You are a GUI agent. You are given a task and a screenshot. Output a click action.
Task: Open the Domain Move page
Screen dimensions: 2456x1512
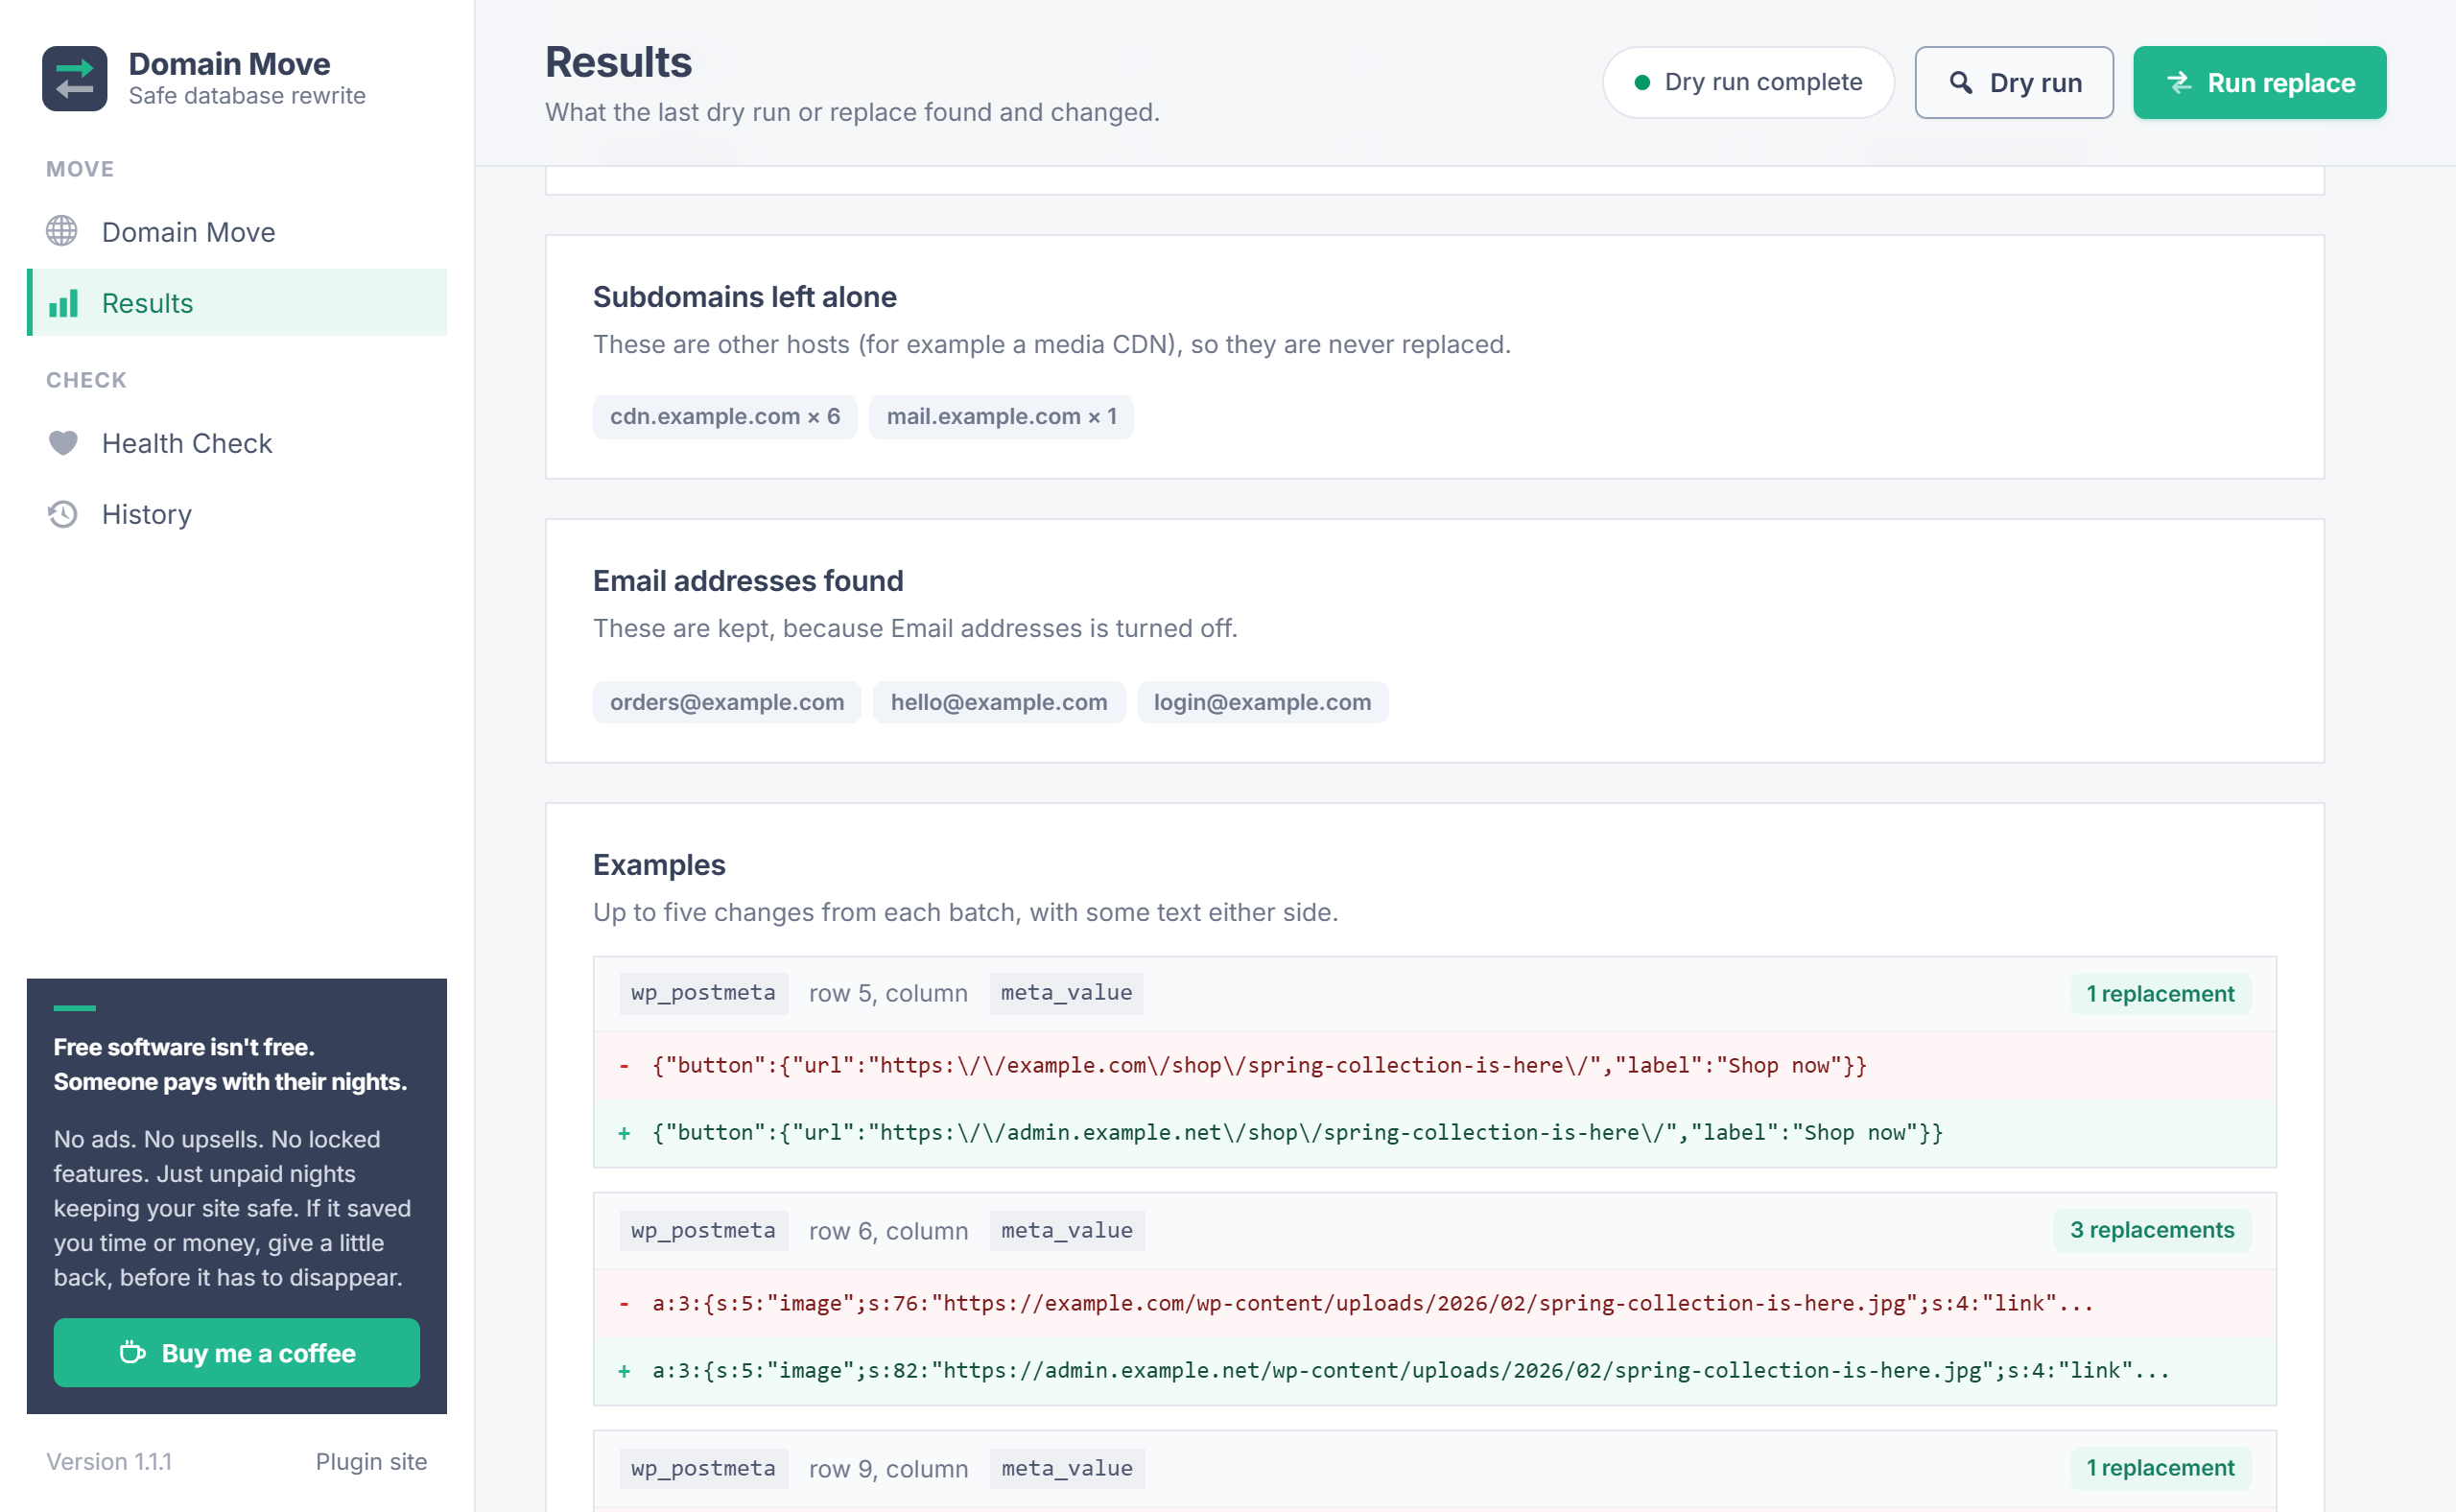click(x=237, y=232)
